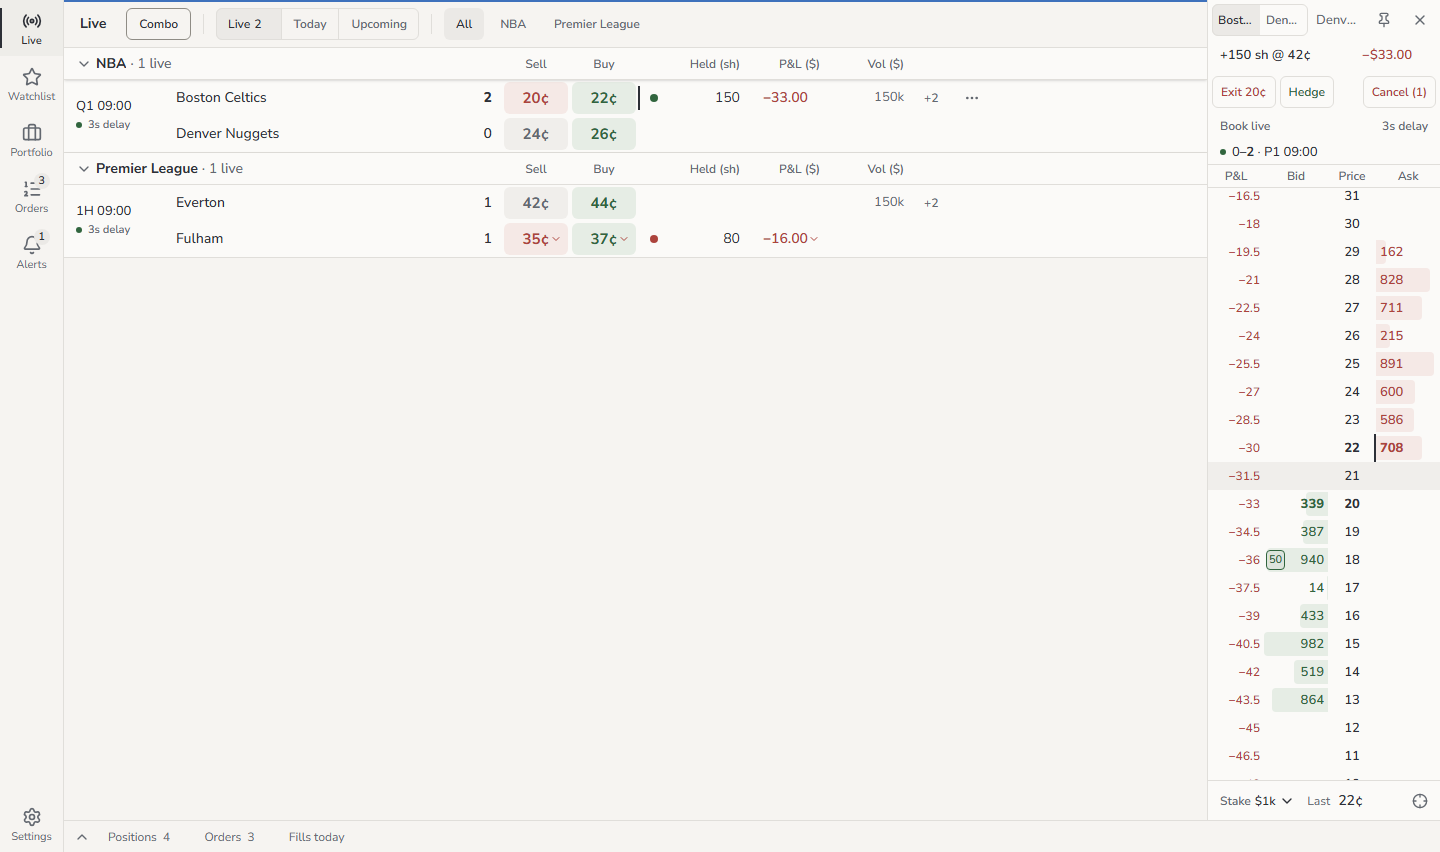This screenshot has width=1440, height=852.
Task: Pin the order book panel
Action: 1384,20
